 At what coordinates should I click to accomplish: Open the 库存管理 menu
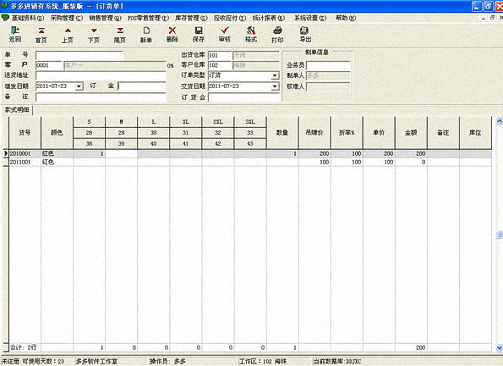pyautogui.click(x=191, y=18)
